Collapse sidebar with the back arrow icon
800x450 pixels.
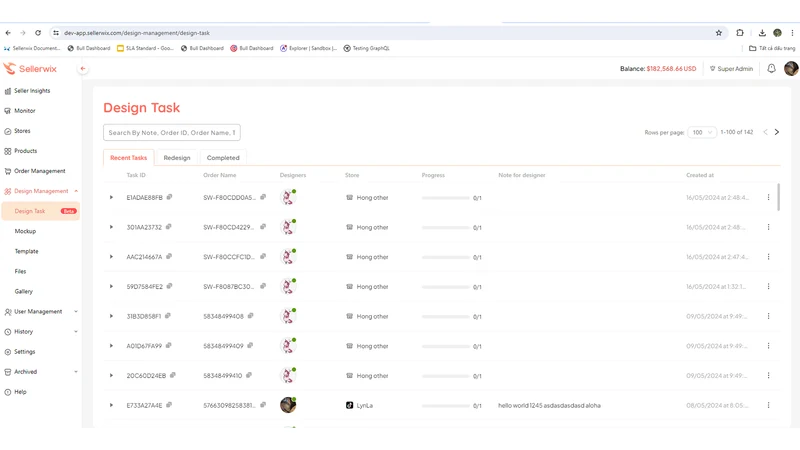[x=83, y=68]
